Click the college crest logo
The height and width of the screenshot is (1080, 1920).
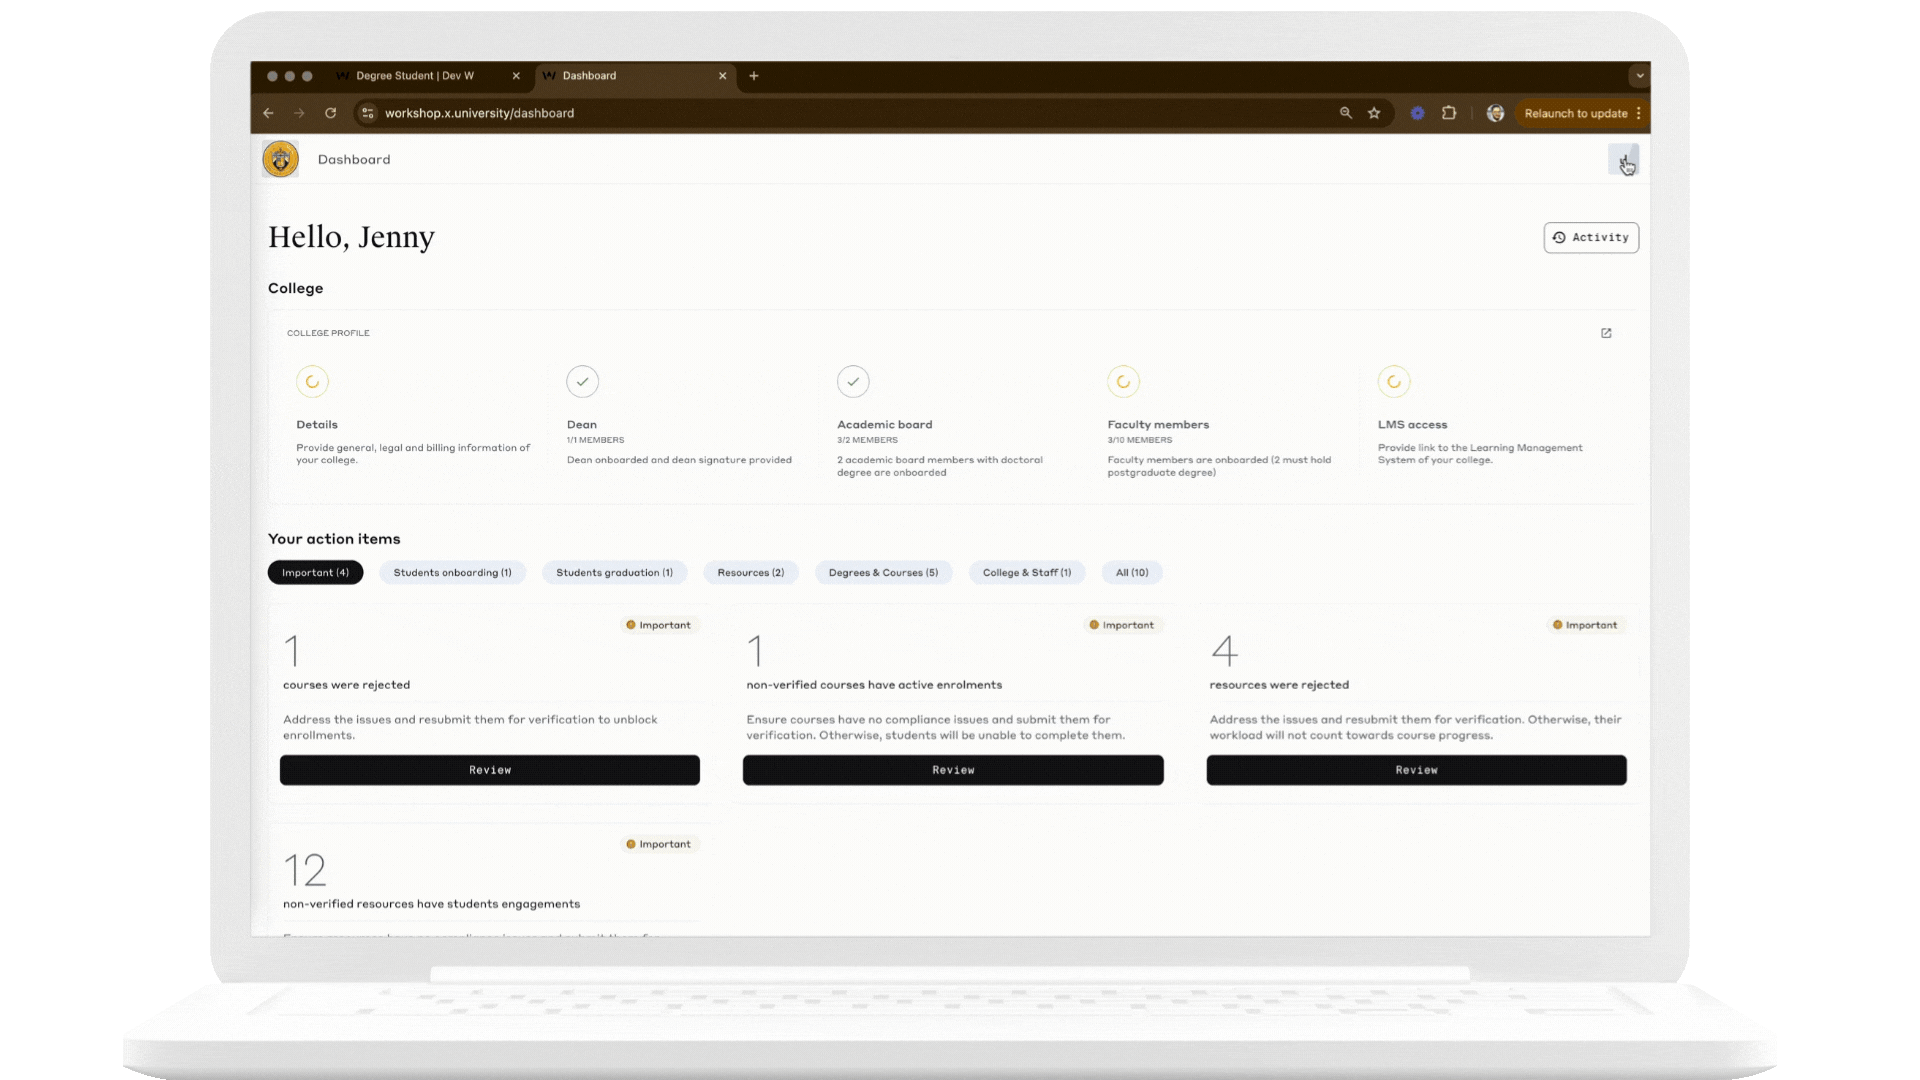280,159
